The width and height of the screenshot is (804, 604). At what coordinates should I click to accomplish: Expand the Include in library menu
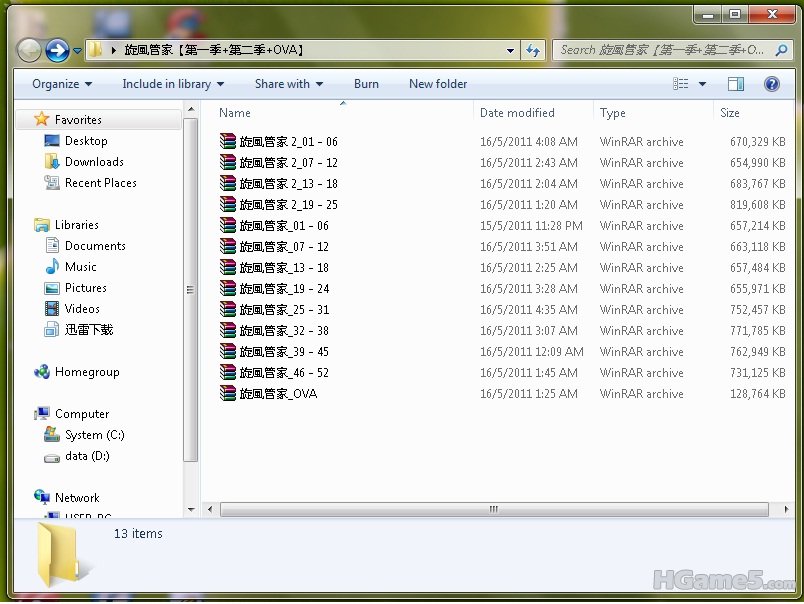pyautogui.click(x=173, y=84)
